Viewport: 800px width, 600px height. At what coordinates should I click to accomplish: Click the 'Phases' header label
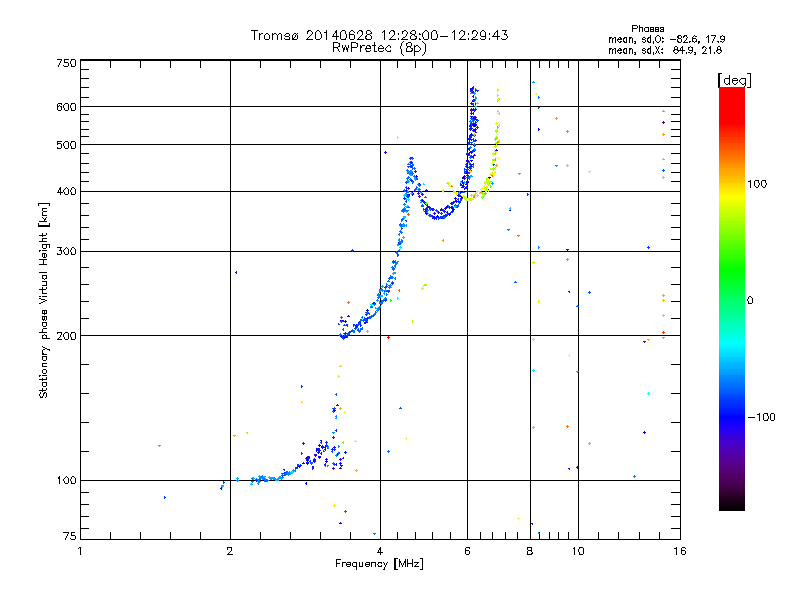(647, 29)
